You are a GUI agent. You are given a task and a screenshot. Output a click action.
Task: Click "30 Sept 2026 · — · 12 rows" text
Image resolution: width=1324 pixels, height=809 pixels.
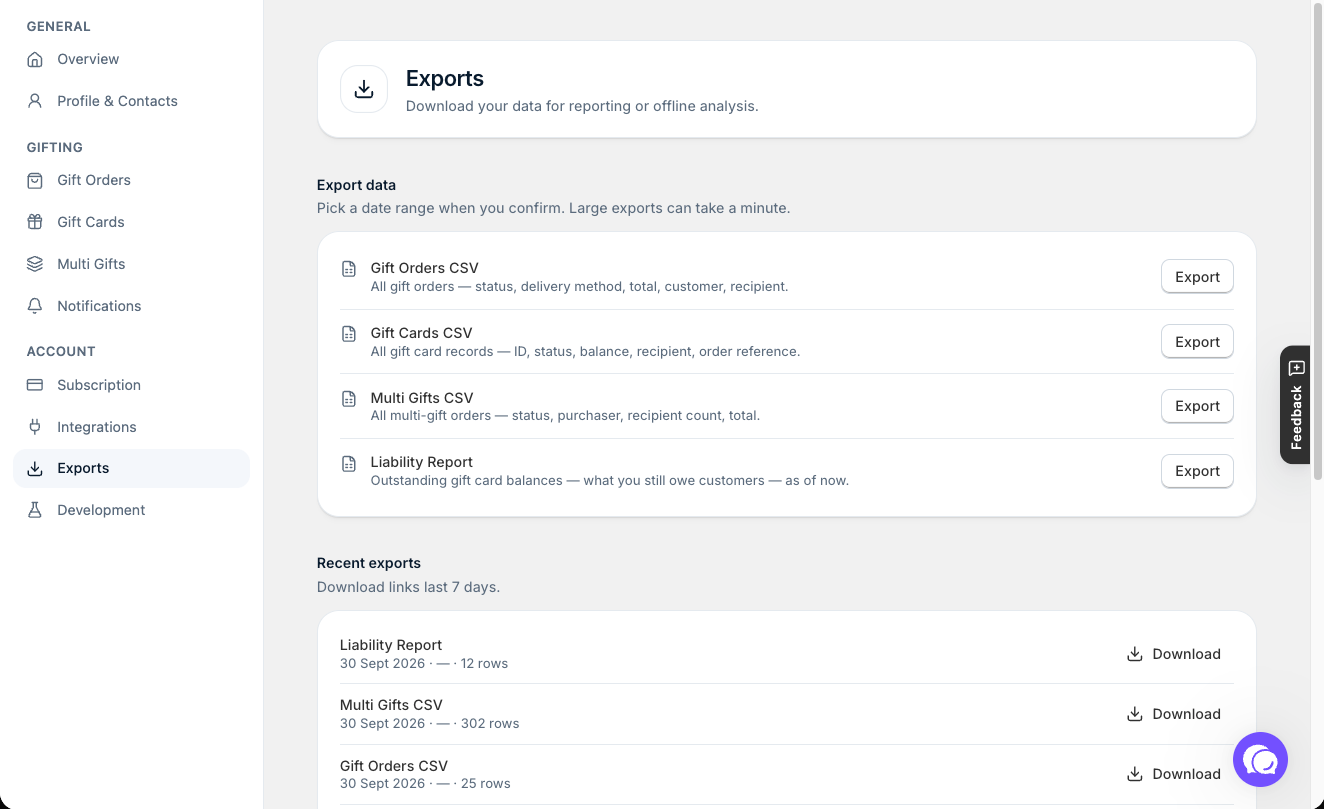tap(424, 663)
